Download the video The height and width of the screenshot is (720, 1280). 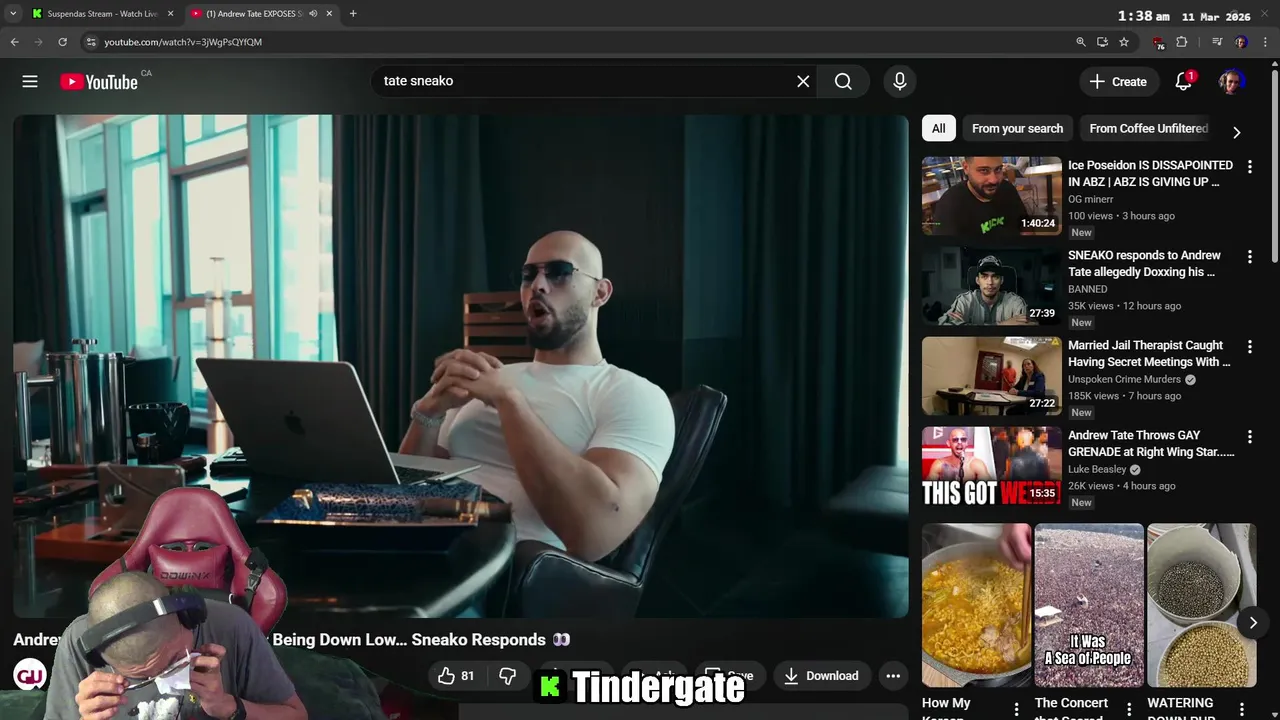(821, 676)
